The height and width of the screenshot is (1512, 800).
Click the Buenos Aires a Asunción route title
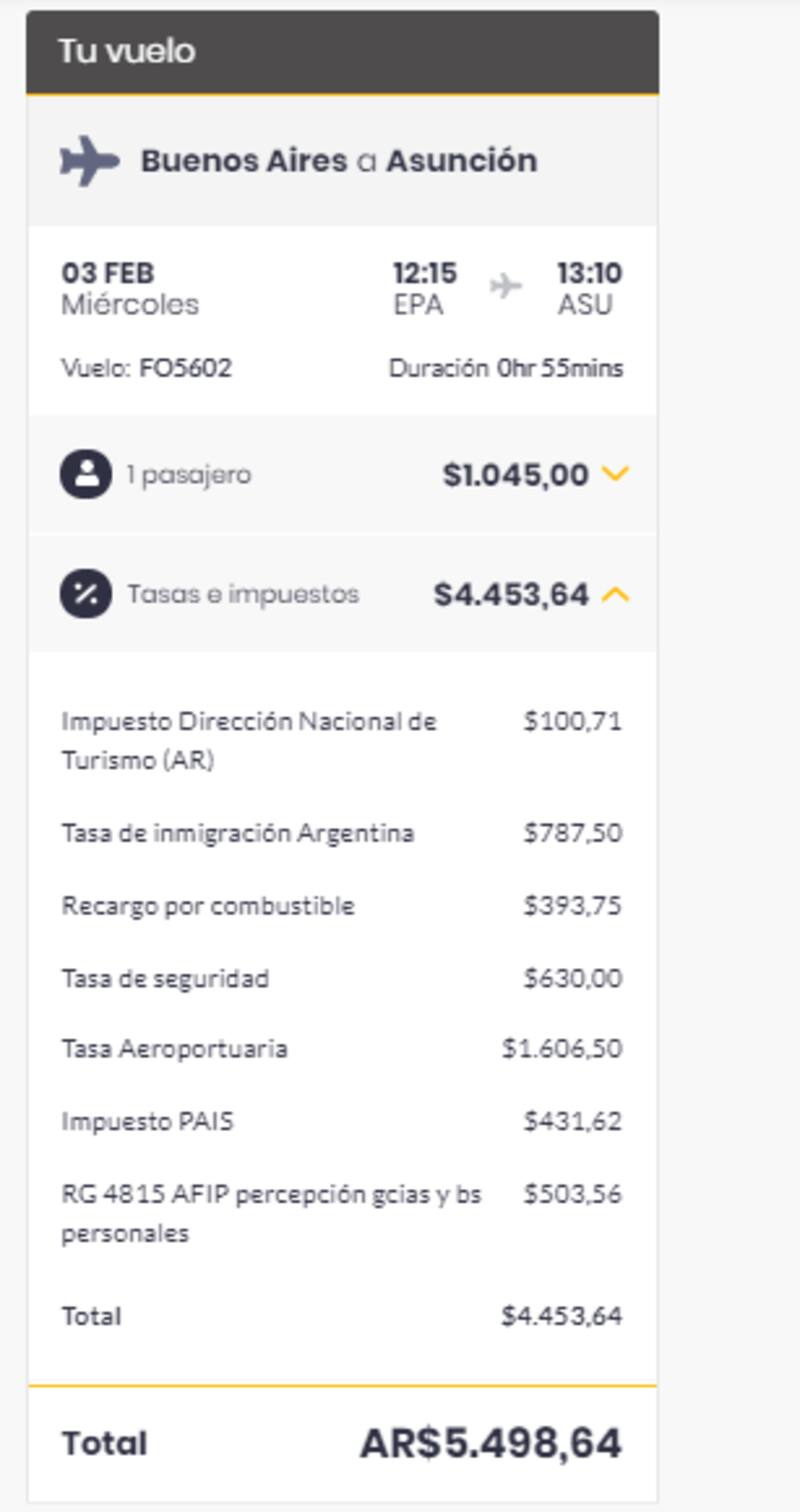(338, 161)
